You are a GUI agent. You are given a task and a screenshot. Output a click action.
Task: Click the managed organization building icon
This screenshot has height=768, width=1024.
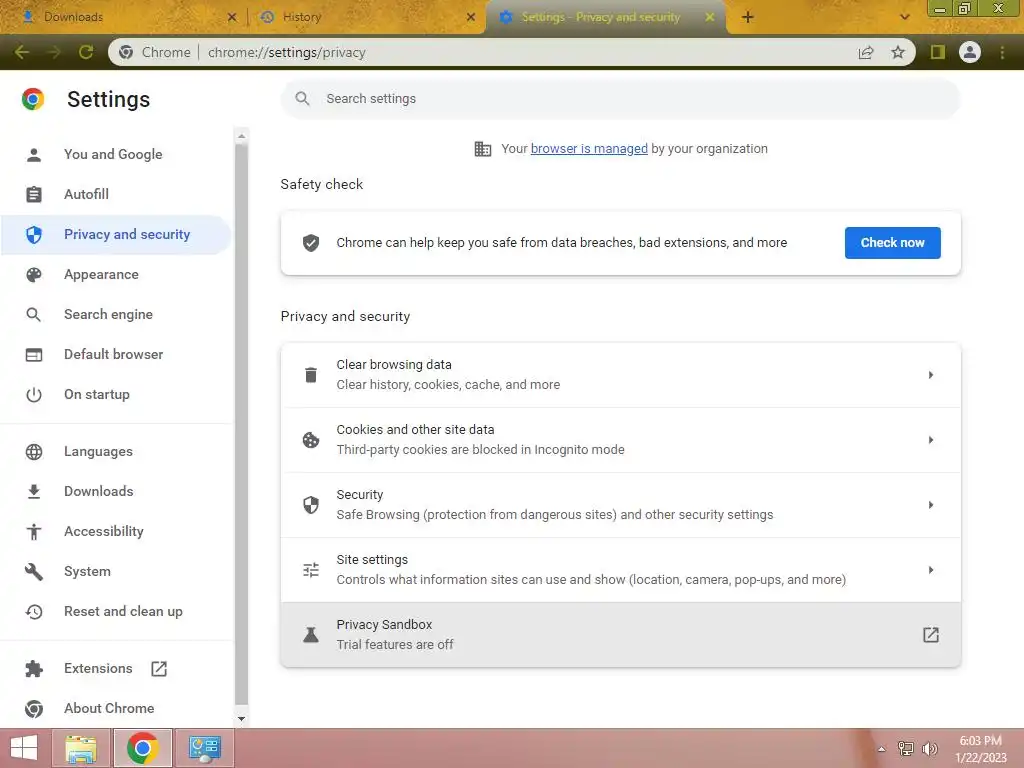pos(483,149)
